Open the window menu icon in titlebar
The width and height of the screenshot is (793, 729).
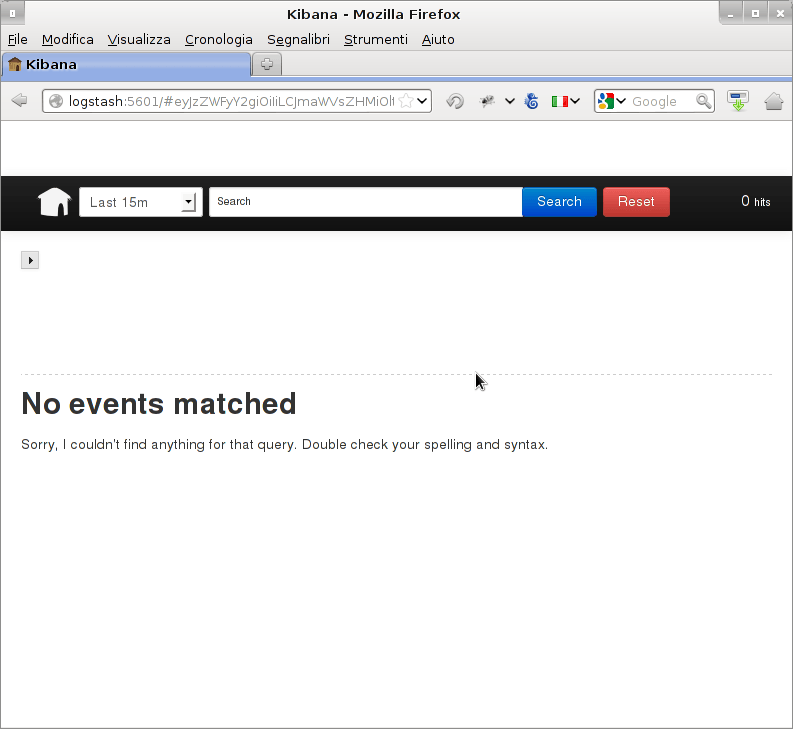click(13, 14)
